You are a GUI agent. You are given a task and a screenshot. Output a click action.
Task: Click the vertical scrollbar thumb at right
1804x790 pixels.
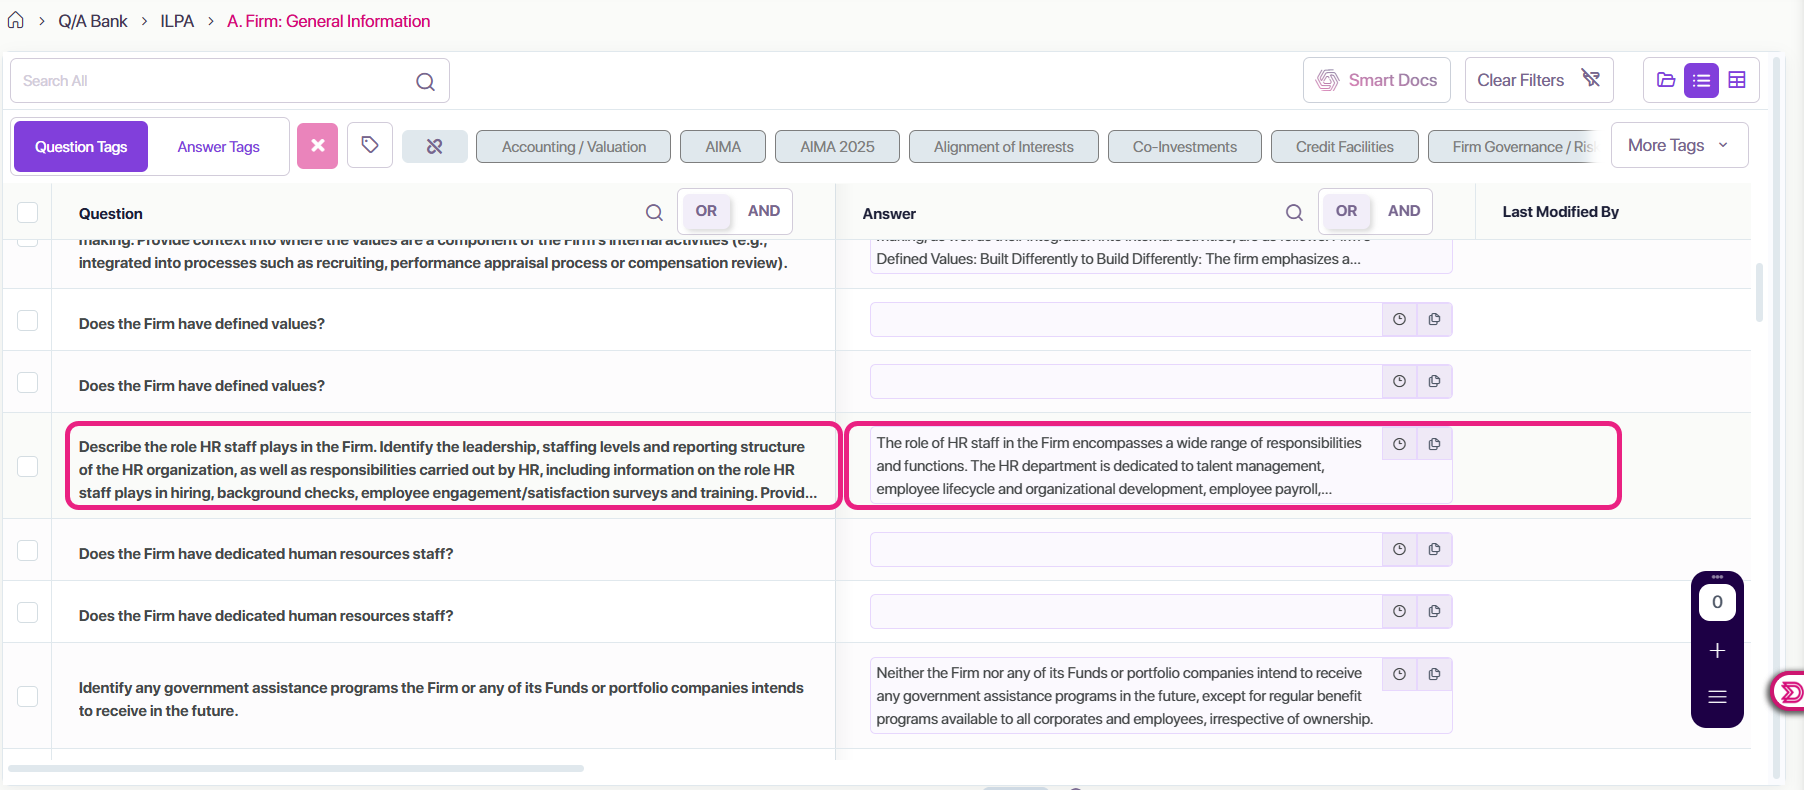click(1758, 293)
